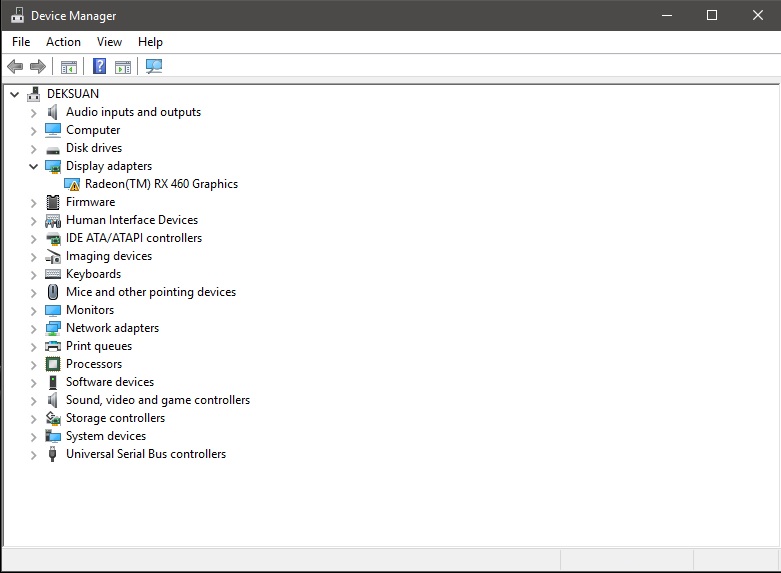781x573 pixels.
Task: Expand the Processors category
Action: [33, 365]
